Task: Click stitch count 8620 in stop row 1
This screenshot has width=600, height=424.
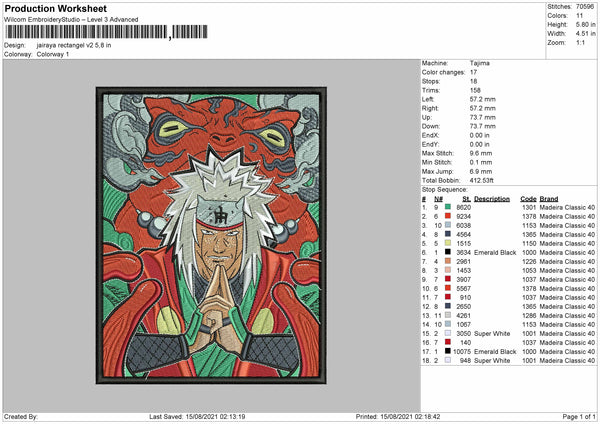Action: click(463, 207)
